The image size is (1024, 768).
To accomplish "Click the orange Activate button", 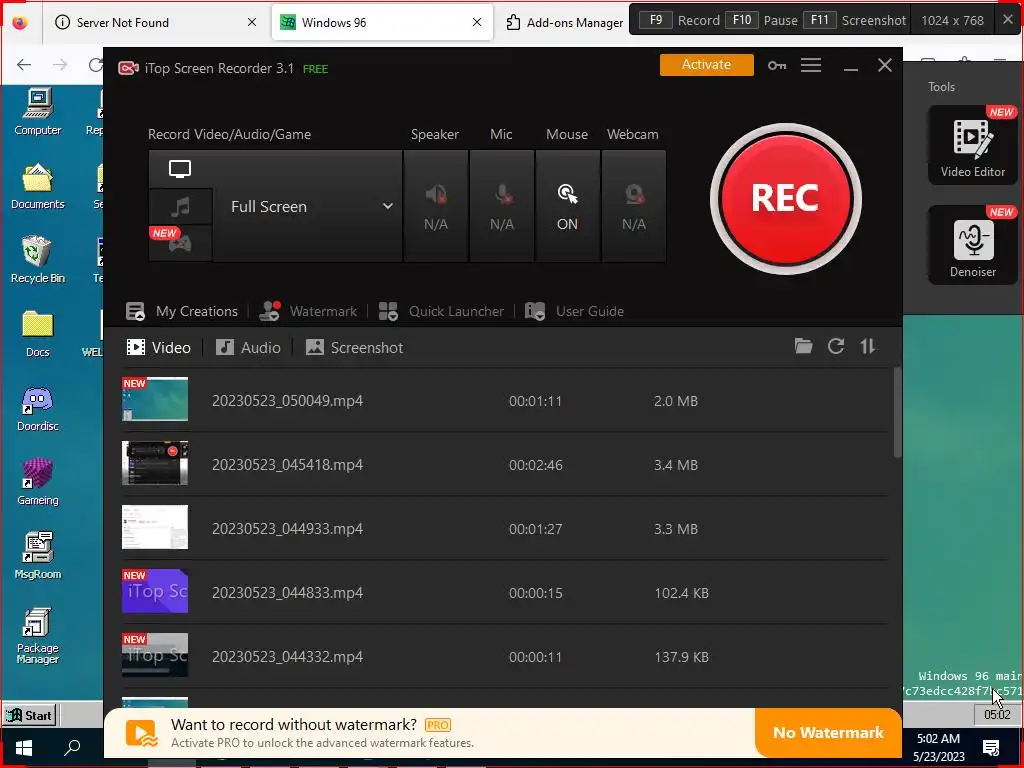I will 706,65.
